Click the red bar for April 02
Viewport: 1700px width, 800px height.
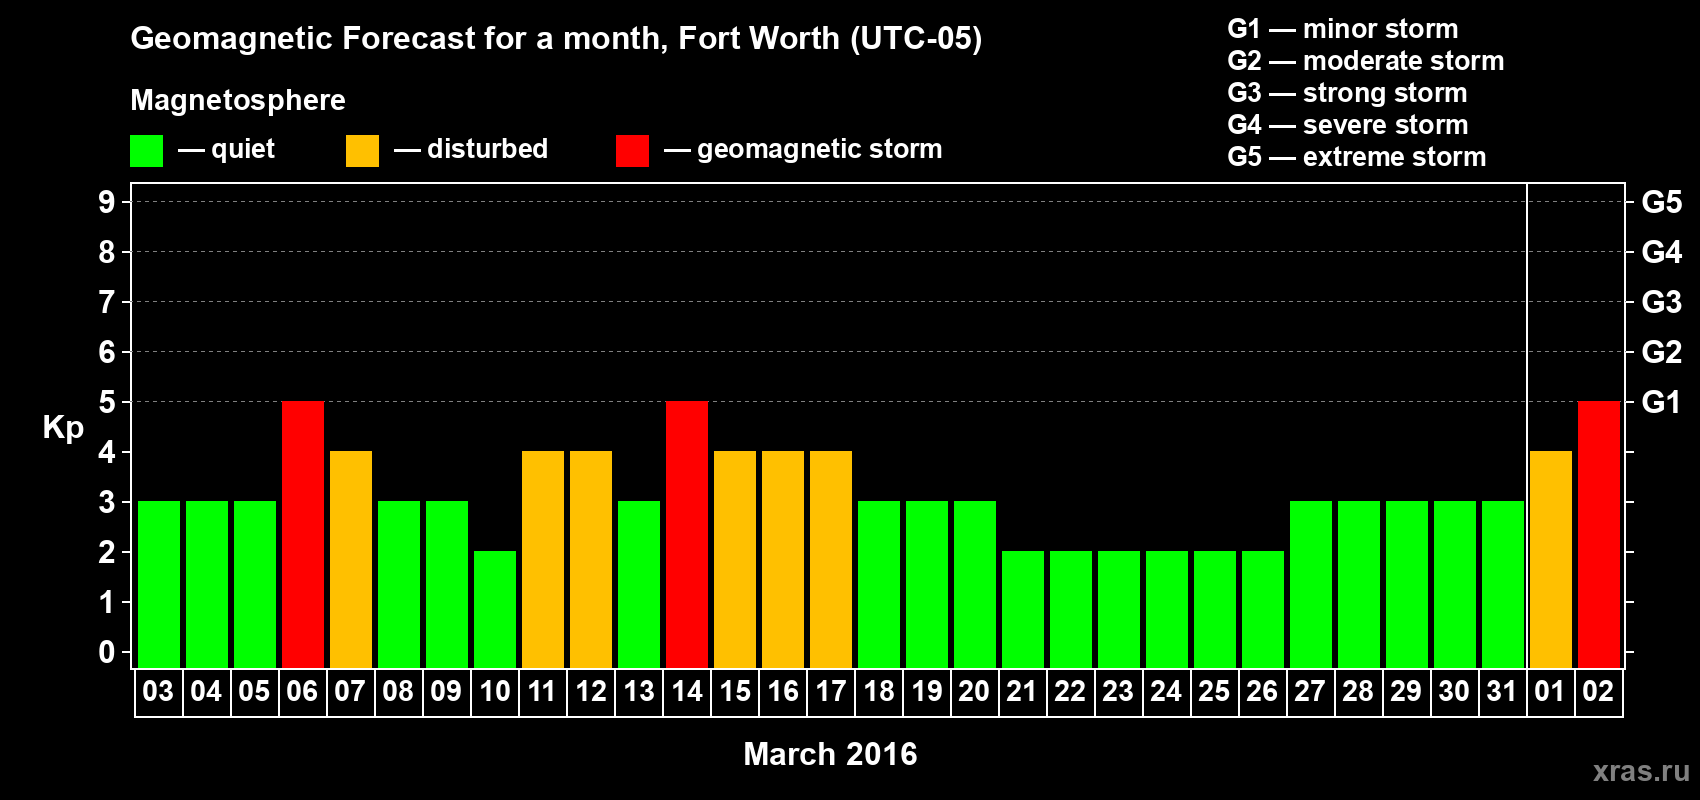[x=1599, y=534]
